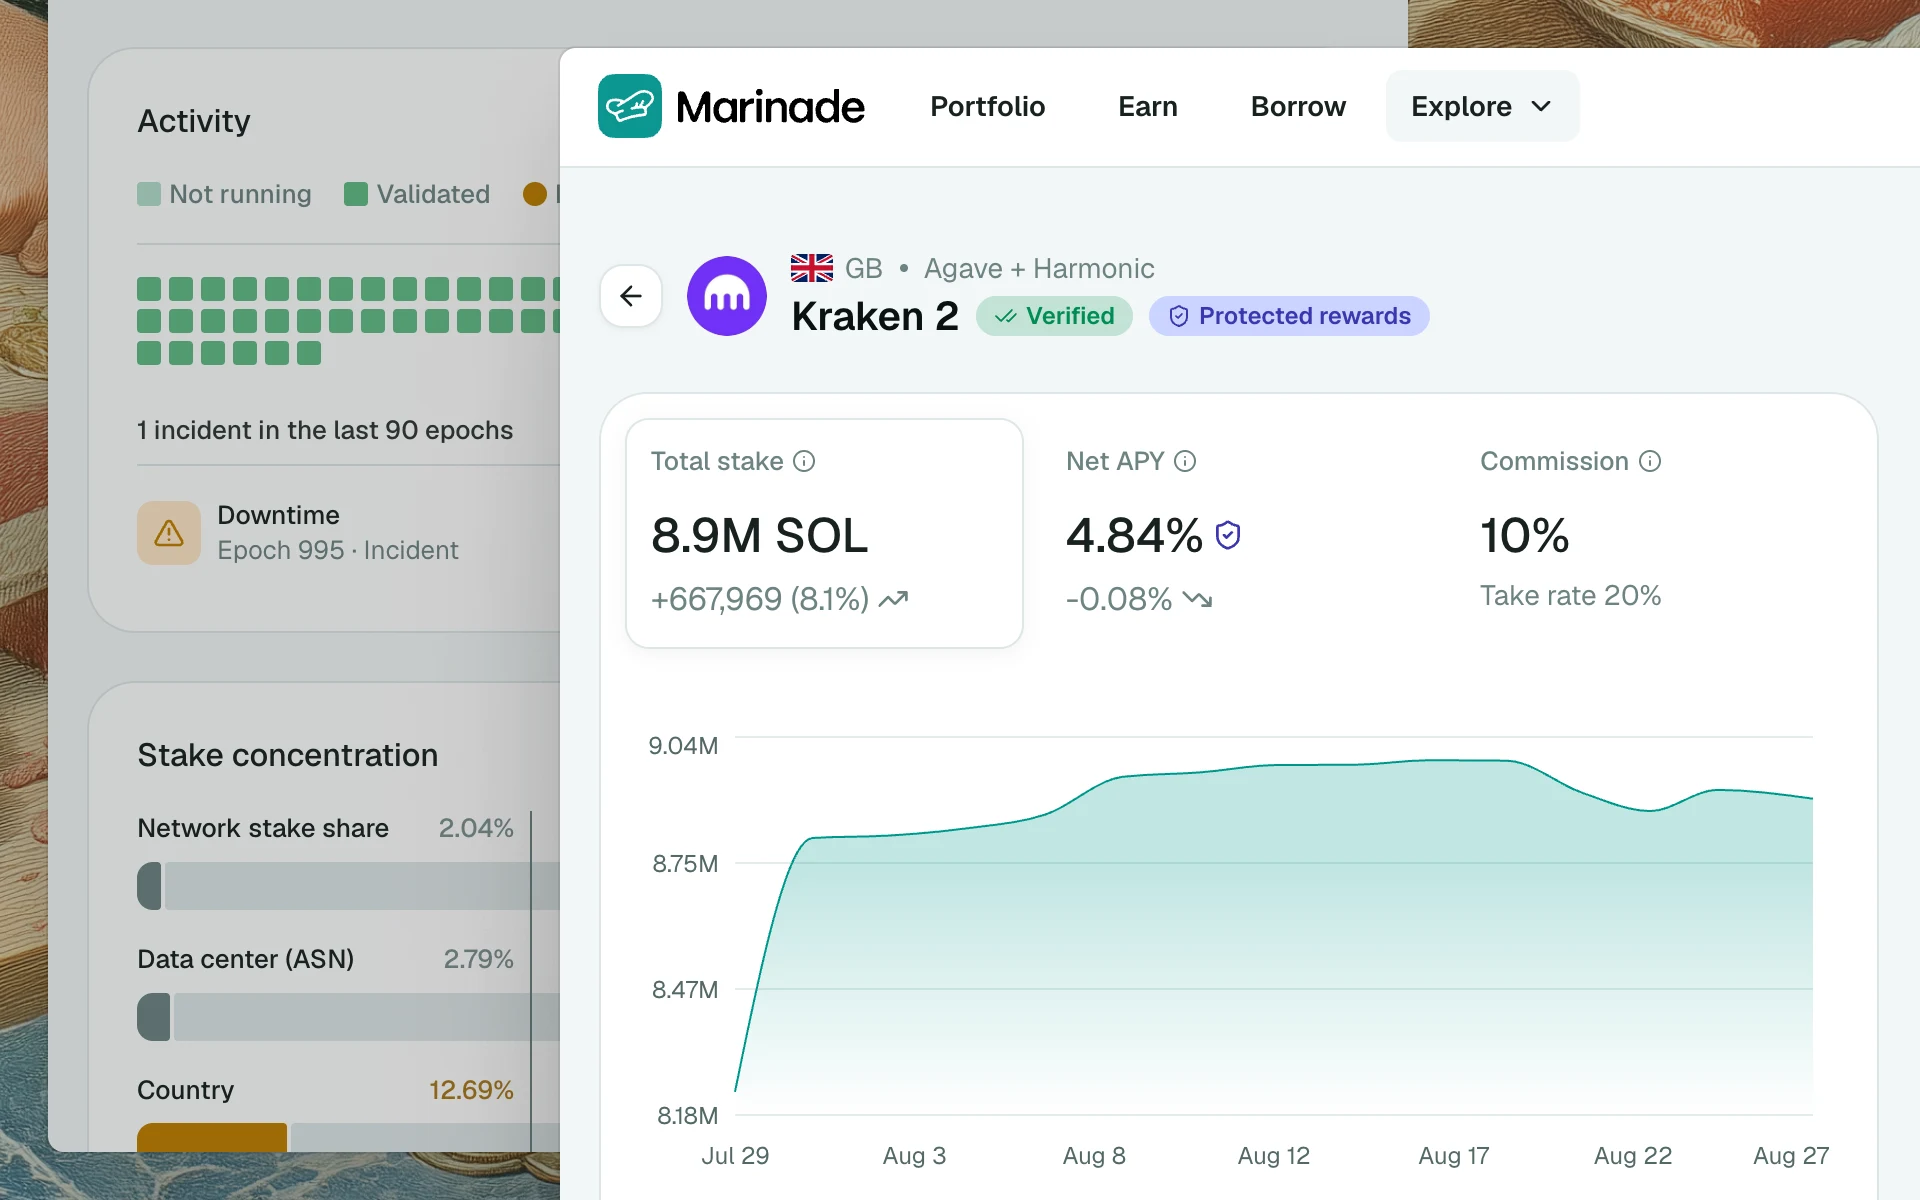Click the 2.04% network stake value

point(476,828)
